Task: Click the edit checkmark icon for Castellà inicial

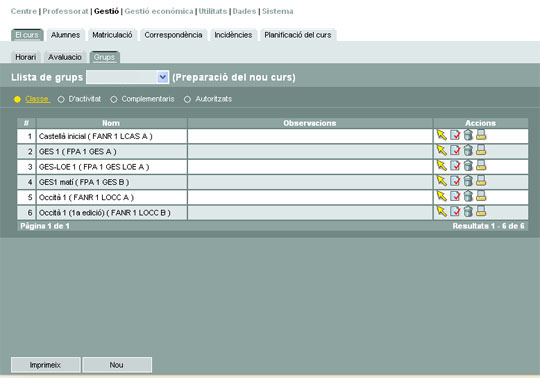Action: click(455, 135)
